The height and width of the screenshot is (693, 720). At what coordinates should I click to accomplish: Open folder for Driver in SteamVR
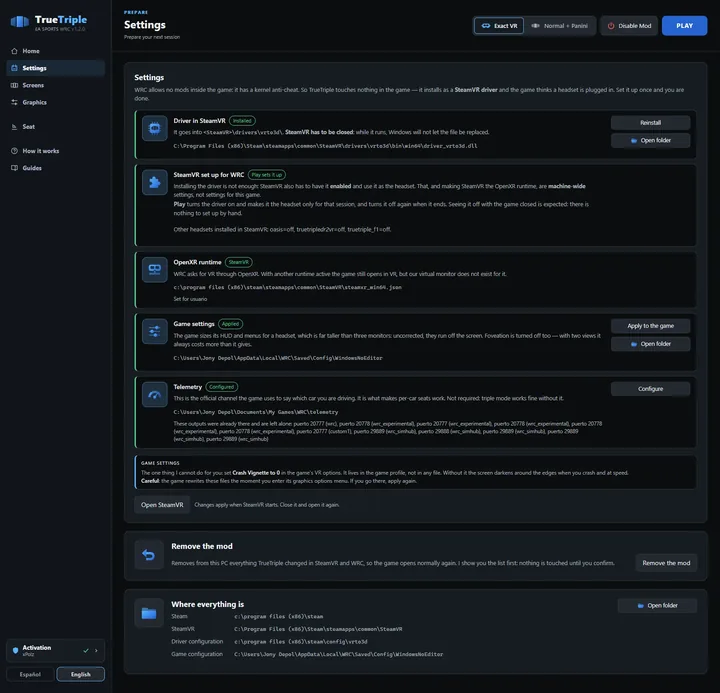[x=650, y=141]
